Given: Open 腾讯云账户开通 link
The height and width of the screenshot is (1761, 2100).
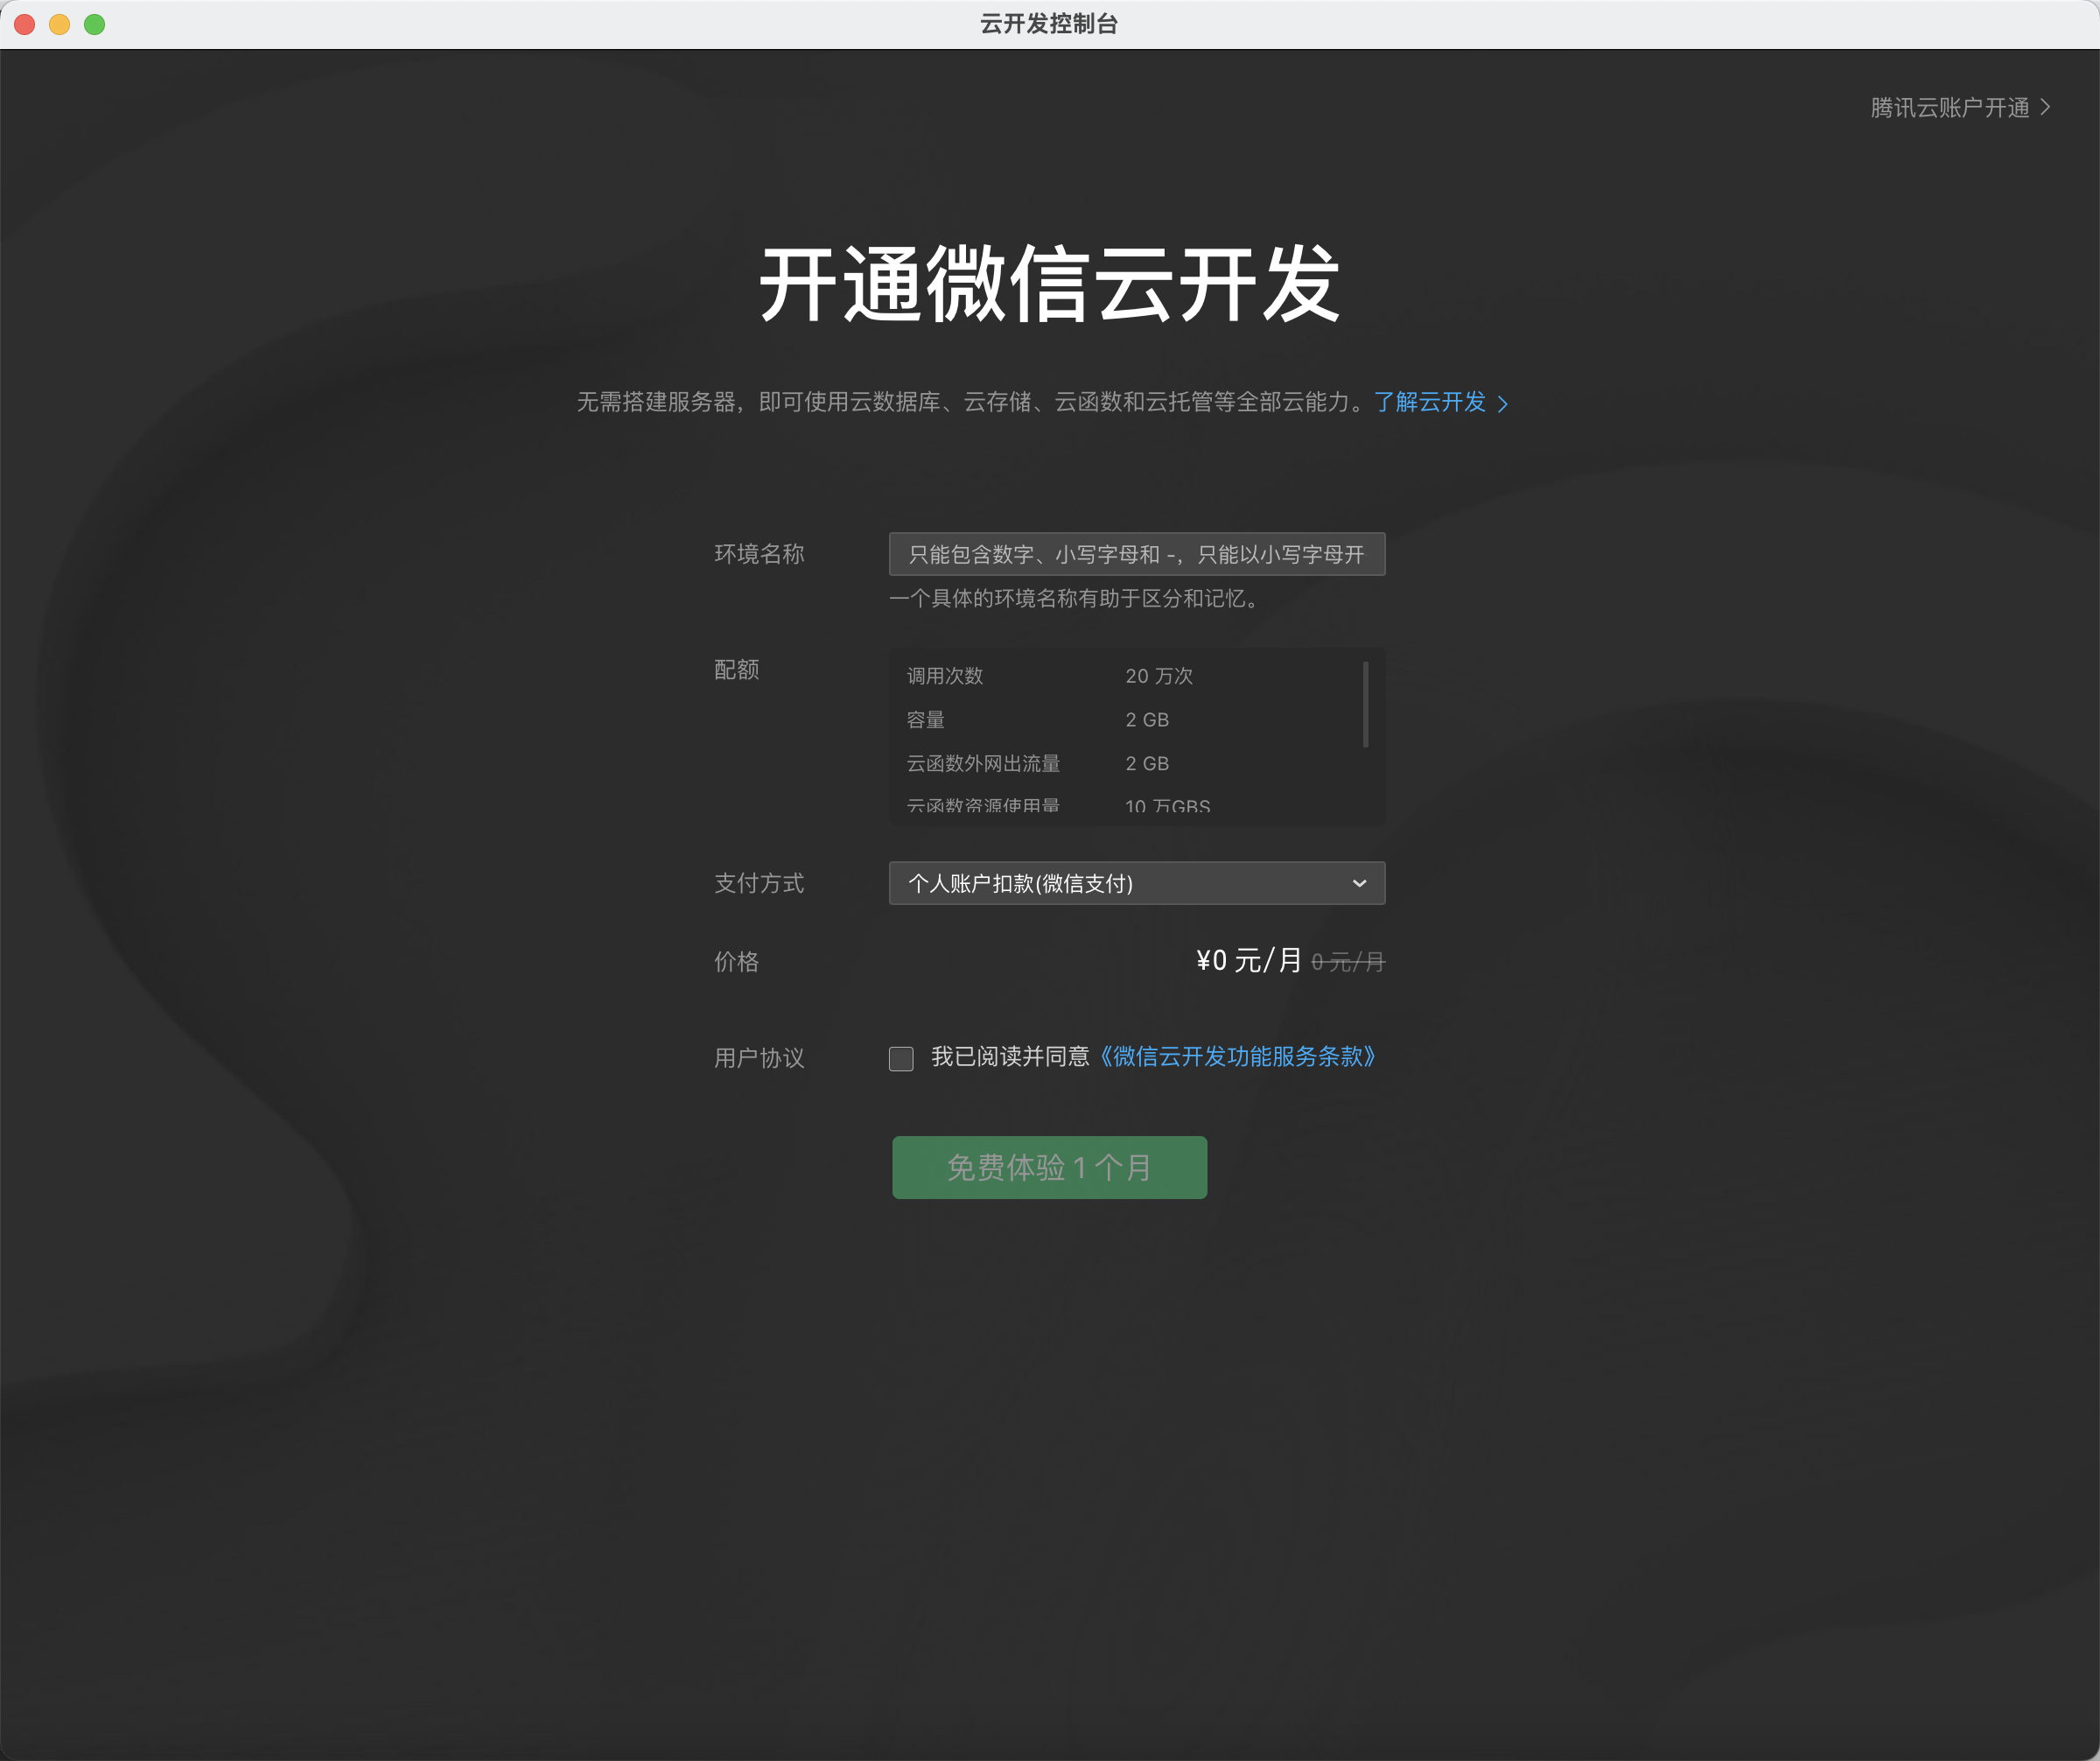Looking at the screenshot, I should 1949,107.
